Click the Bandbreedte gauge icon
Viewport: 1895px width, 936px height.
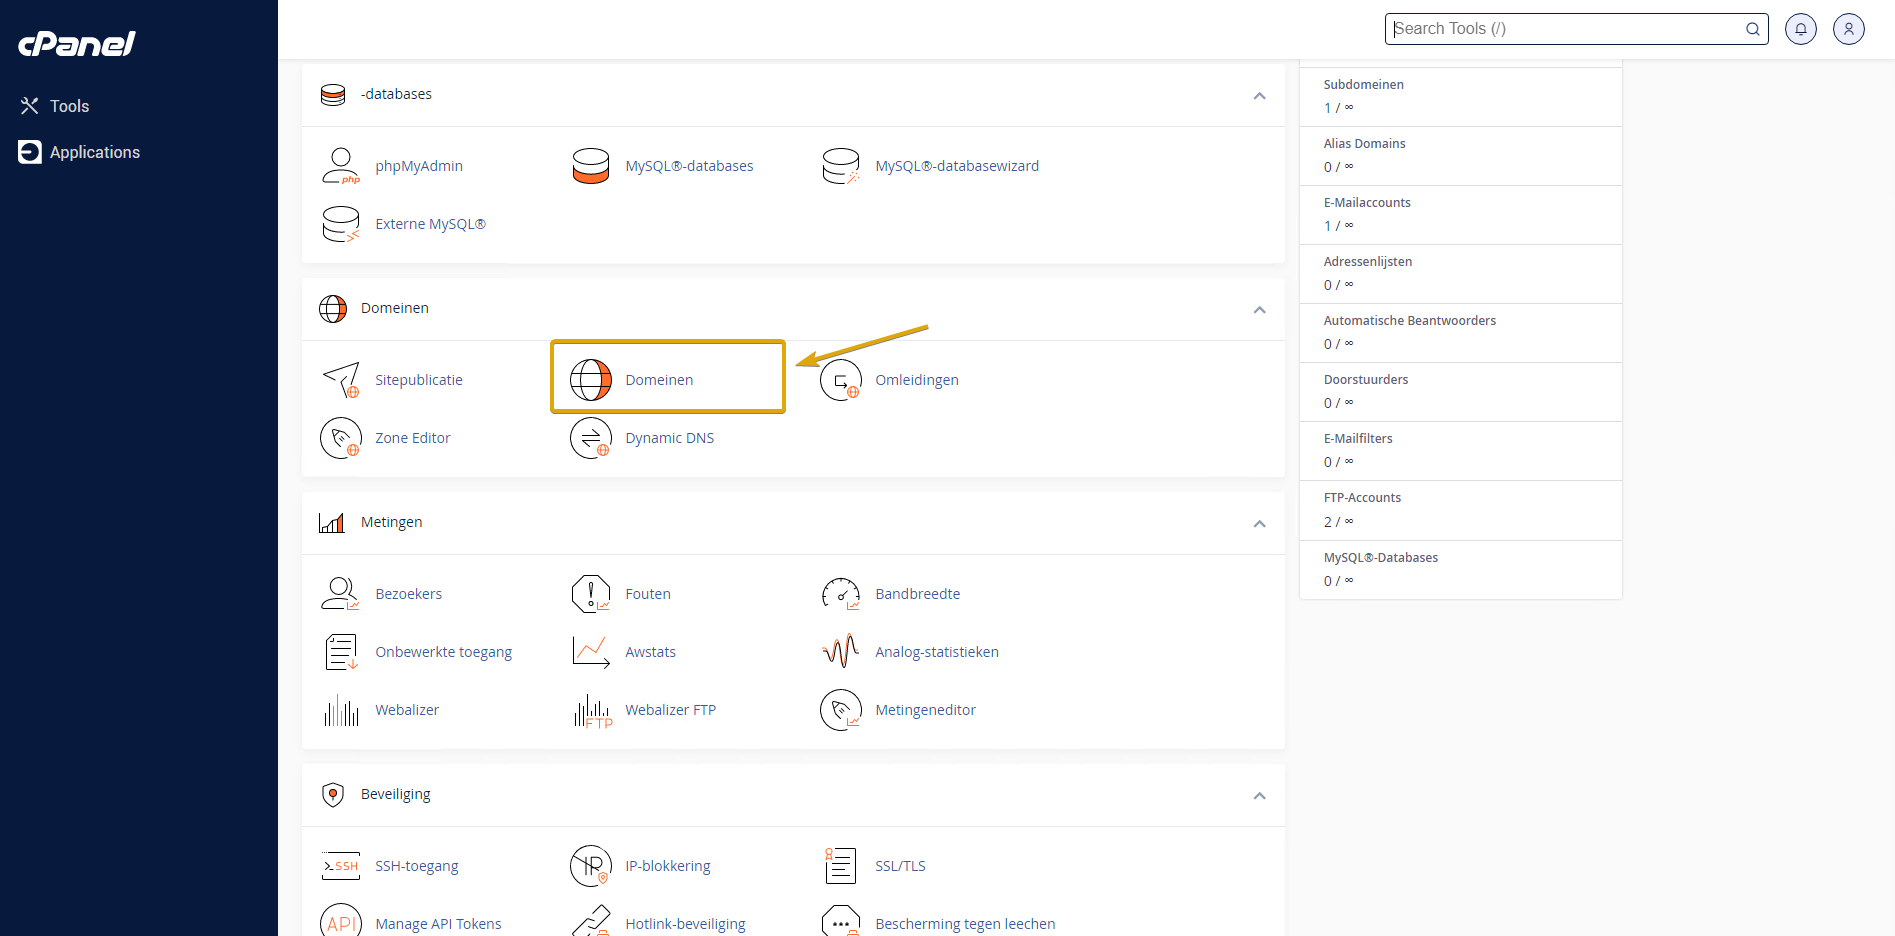[841, 594]
